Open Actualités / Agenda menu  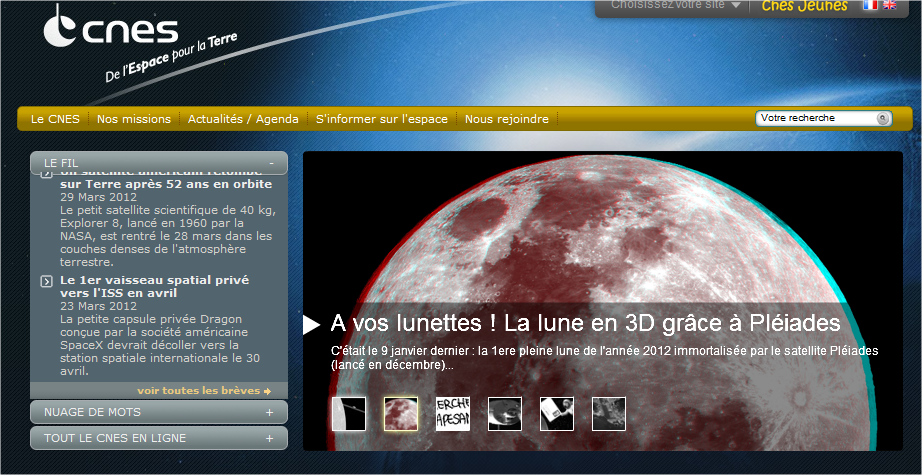pyautogui.click(x=243, y=119)
